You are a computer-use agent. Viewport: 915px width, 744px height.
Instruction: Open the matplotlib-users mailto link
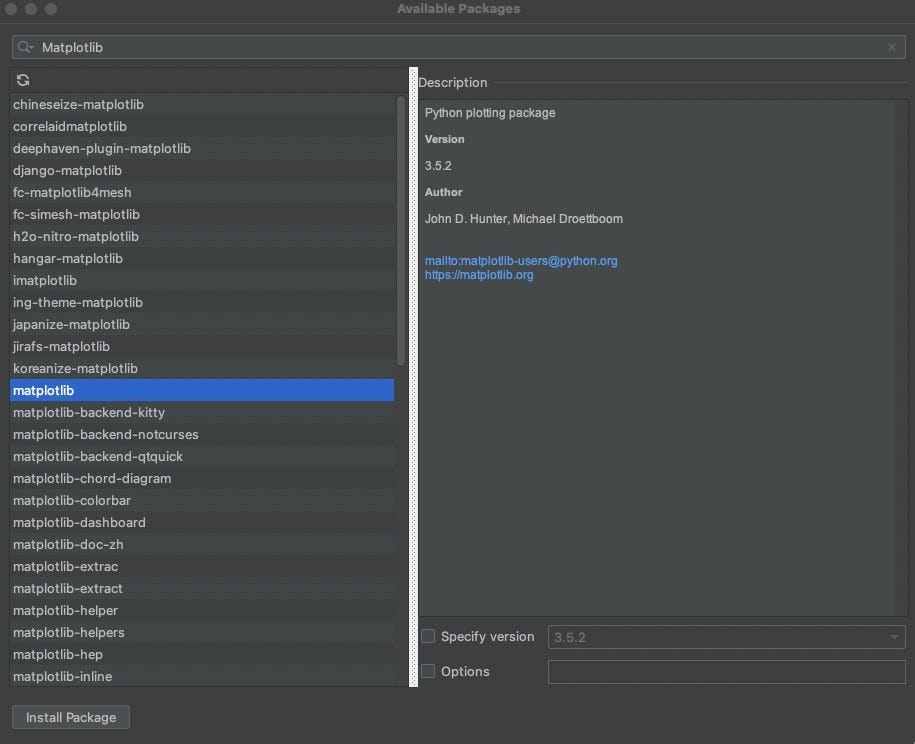(x=521, y=261)
